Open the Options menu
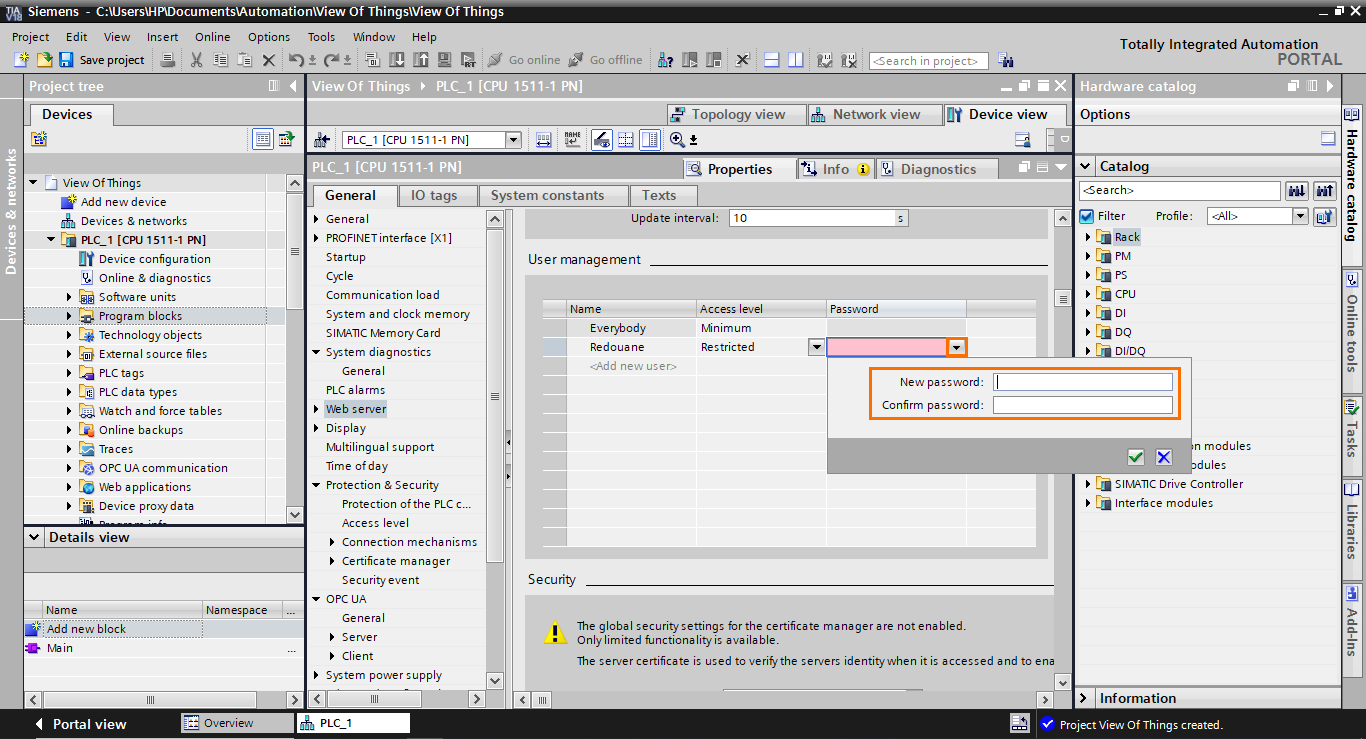Viewport: 1366px width, 739px height. [269, 37]
